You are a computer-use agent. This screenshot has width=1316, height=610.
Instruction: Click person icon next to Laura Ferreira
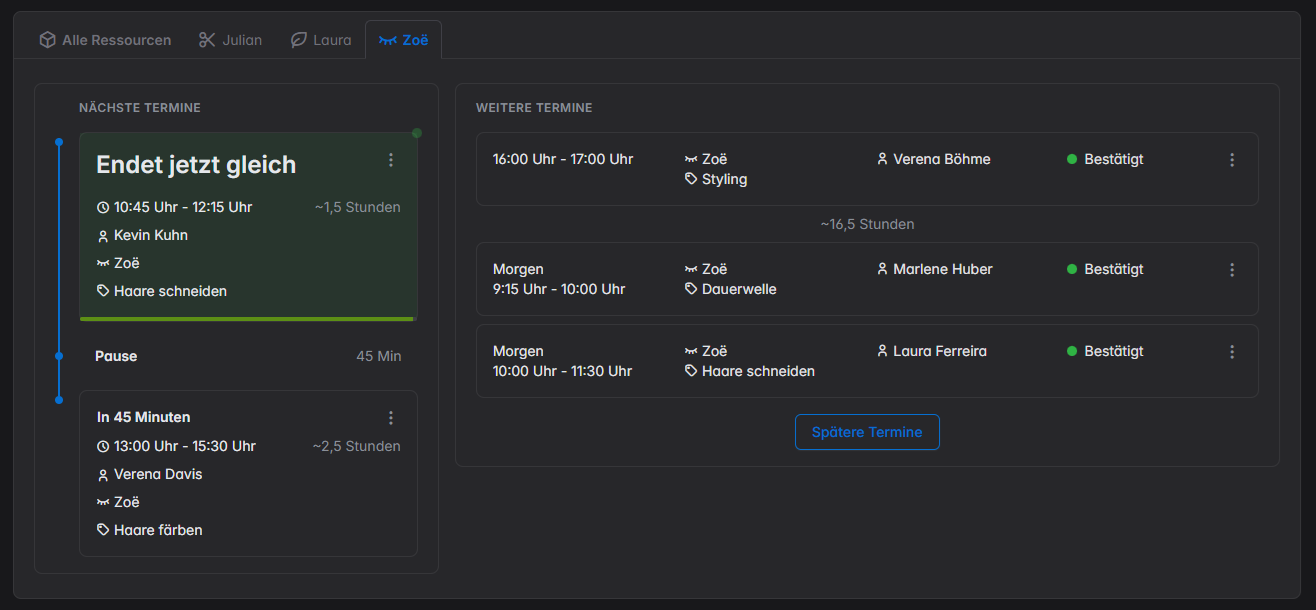click(x=882, y=351)
